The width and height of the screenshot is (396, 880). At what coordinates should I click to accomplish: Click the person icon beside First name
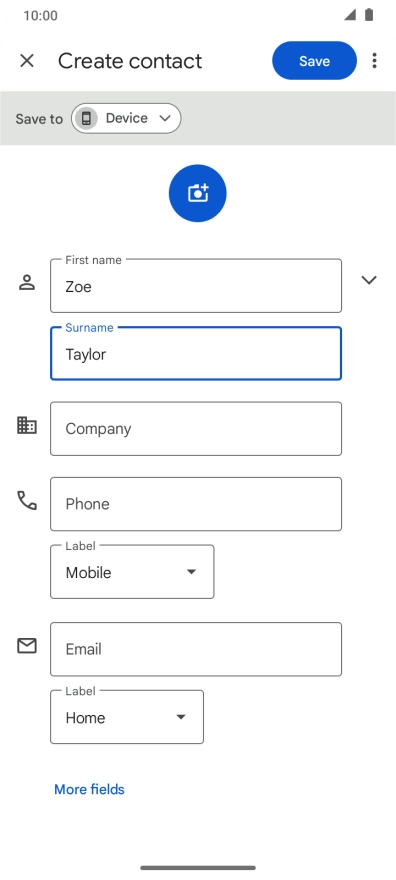point(26,282)
